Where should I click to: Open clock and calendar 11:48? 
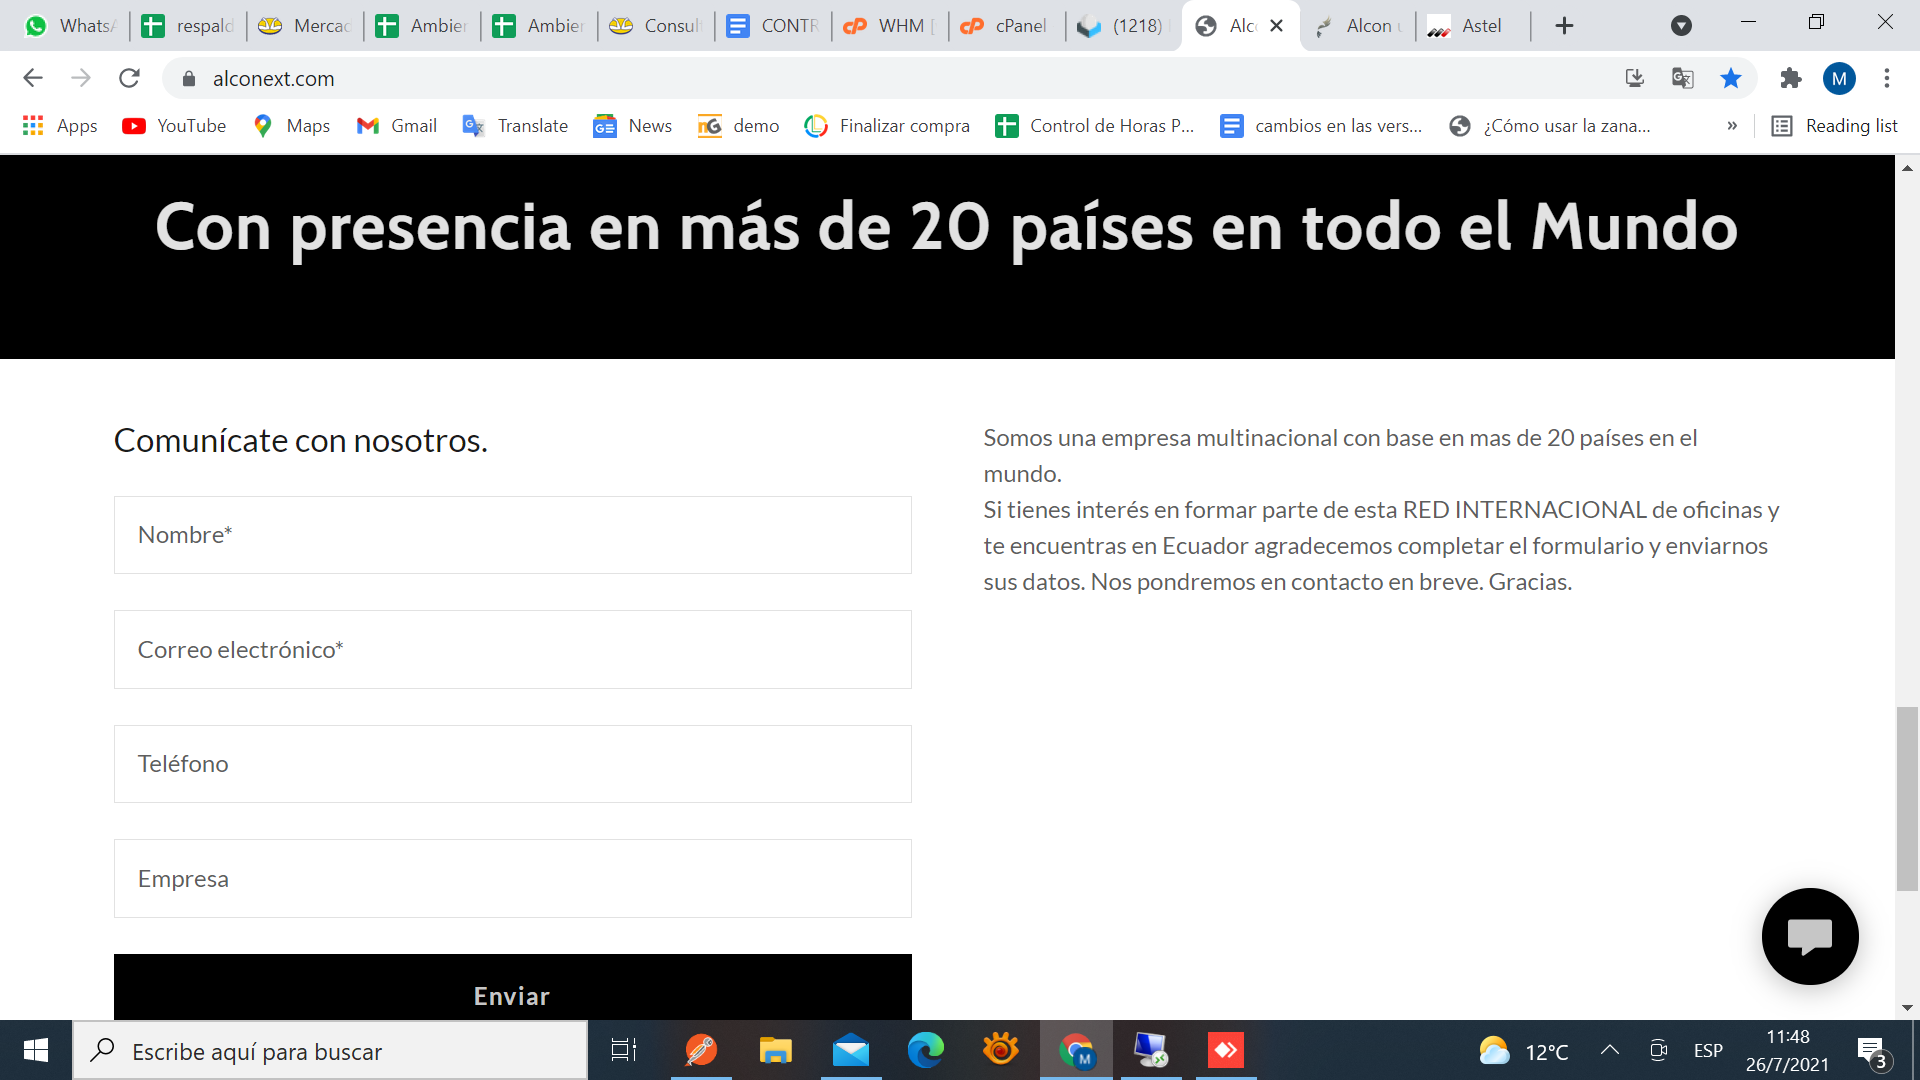click(x=1787, y=1050)
